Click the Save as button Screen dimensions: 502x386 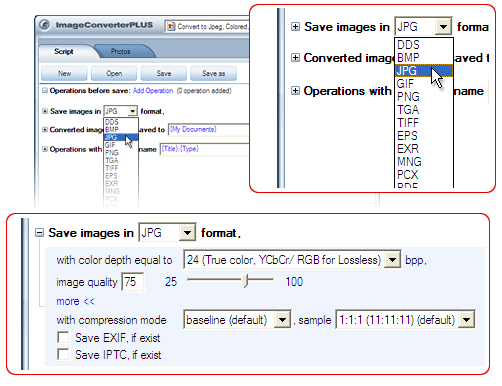(214, 73)
